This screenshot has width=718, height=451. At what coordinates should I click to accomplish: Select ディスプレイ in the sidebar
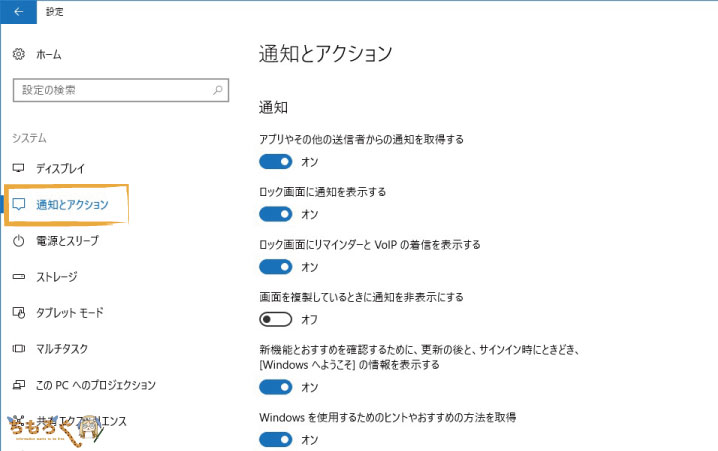click(60, 168)
